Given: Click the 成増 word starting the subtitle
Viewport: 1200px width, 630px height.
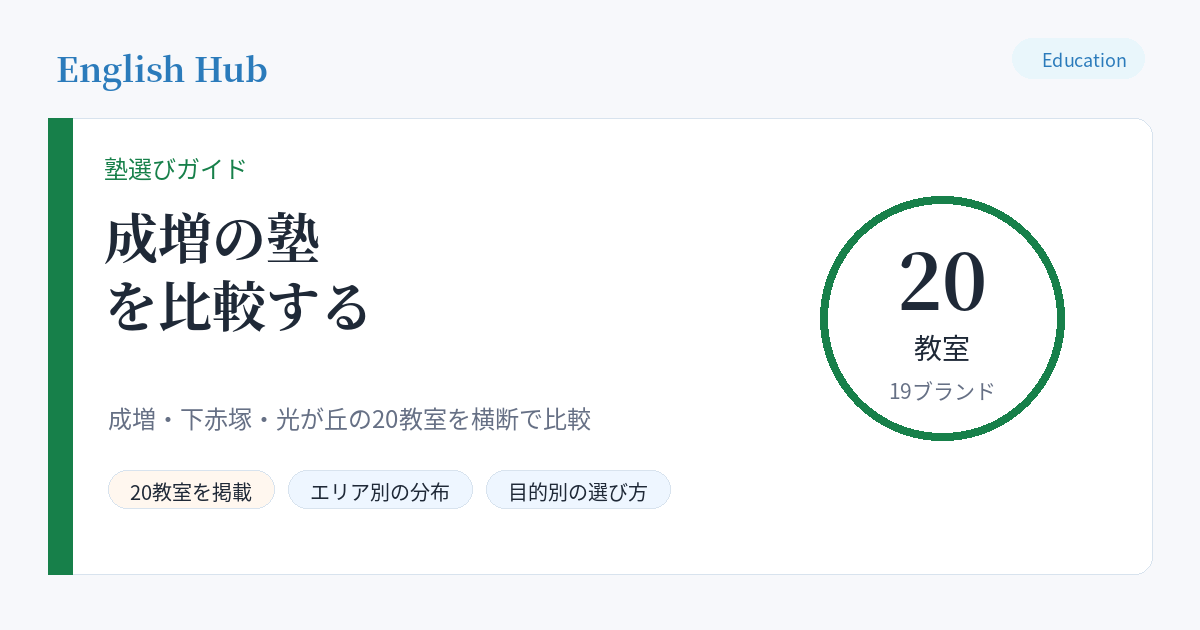Looking at the screenshot, I should pyautogui.click(x=132, y=419).
